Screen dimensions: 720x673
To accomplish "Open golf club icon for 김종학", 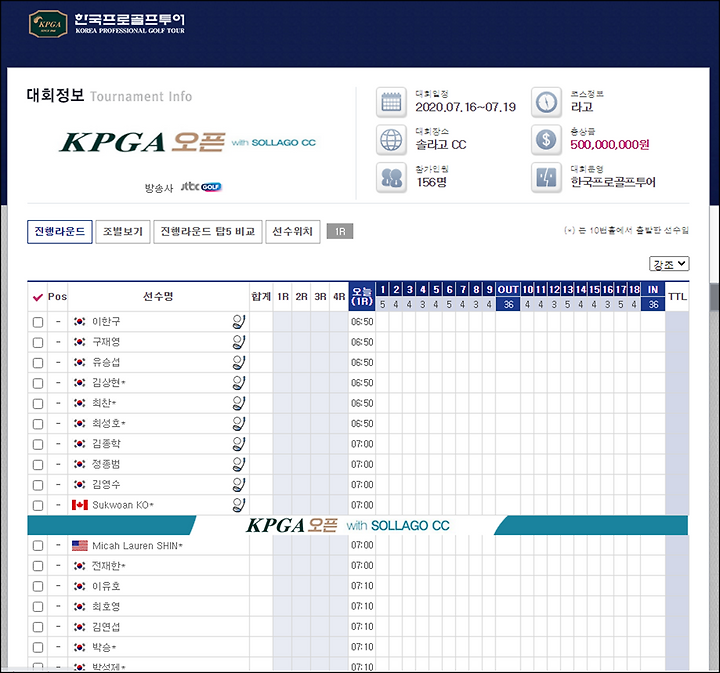I will [239, 444].
